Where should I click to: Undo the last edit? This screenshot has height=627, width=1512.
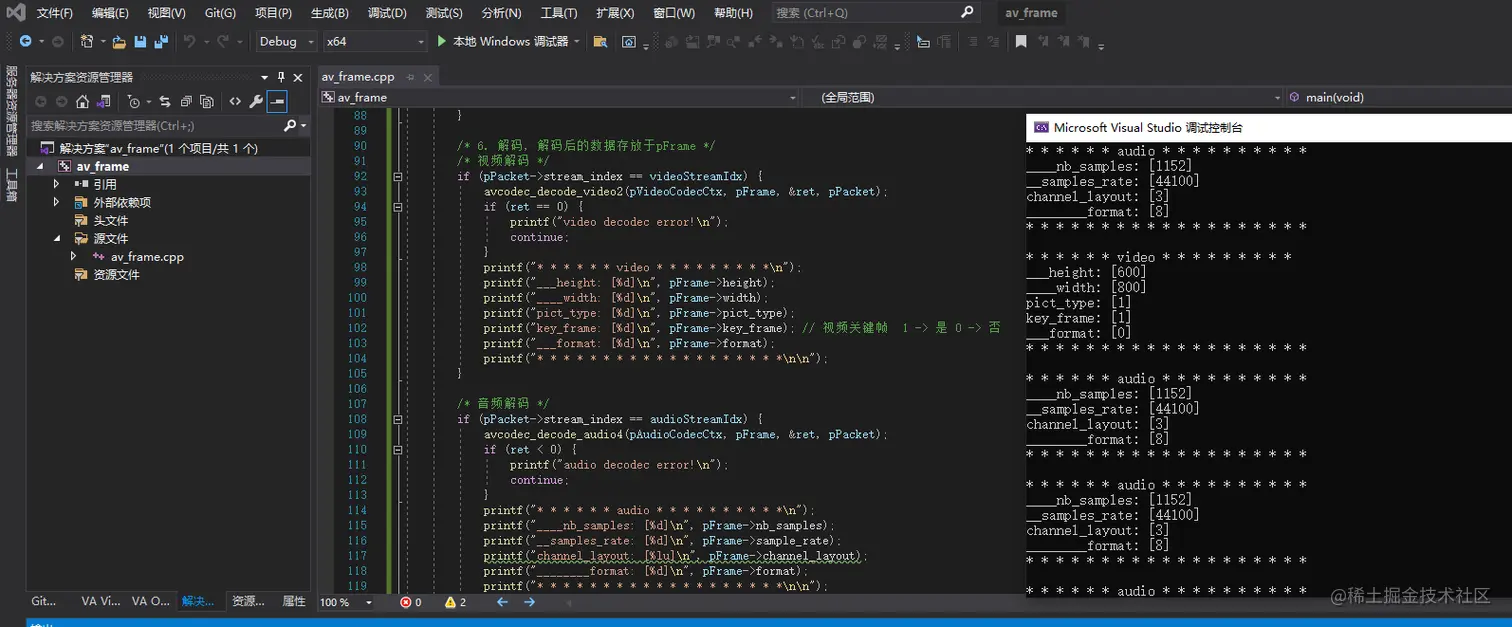(189, 42)
